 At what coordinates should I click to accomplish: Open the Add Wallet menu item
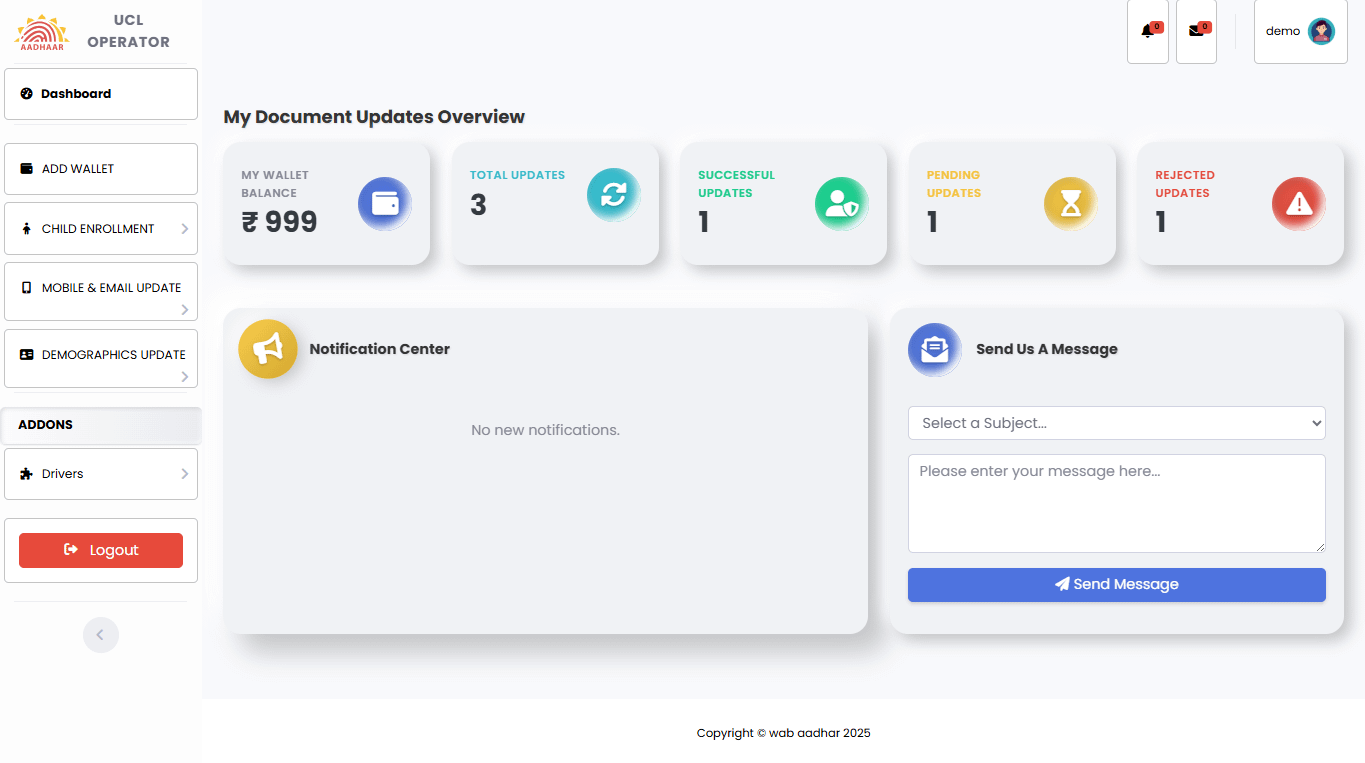[x=101, y=169]
